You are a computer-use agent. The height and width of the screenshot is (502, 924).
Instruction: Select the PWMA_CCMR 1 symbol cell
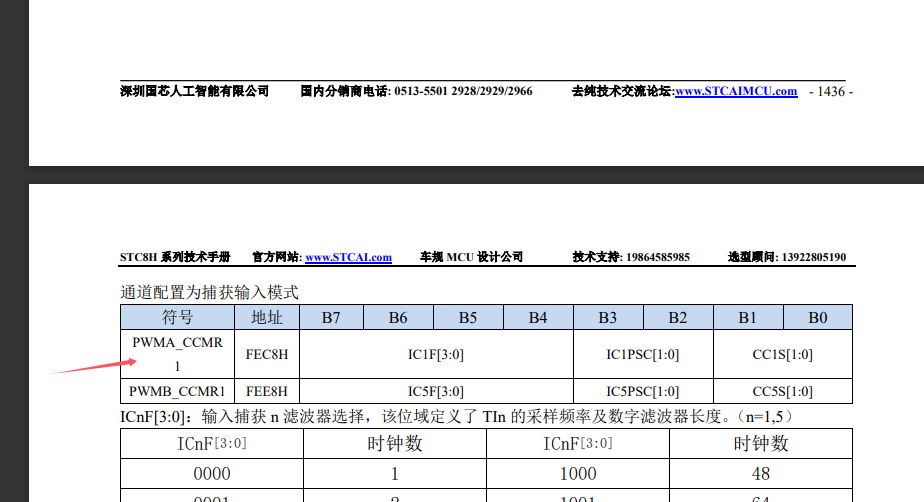(x=177, y=354)
